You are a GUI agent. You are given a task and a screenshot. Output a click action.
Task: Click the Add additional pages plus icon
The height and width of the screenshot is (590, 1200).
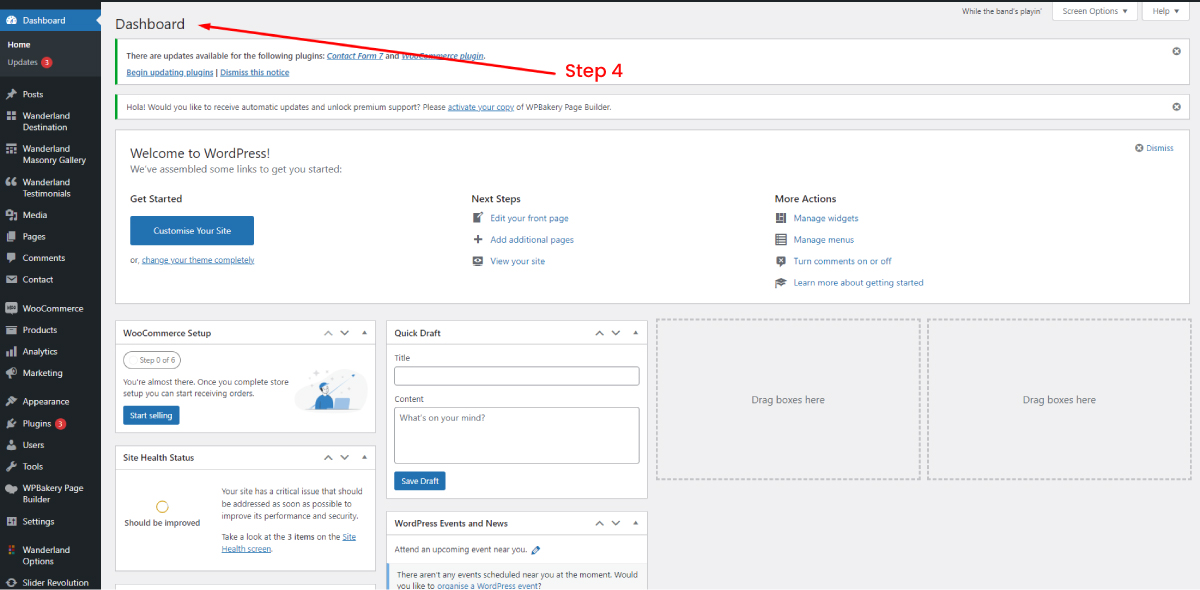click(x=478, y=240)
